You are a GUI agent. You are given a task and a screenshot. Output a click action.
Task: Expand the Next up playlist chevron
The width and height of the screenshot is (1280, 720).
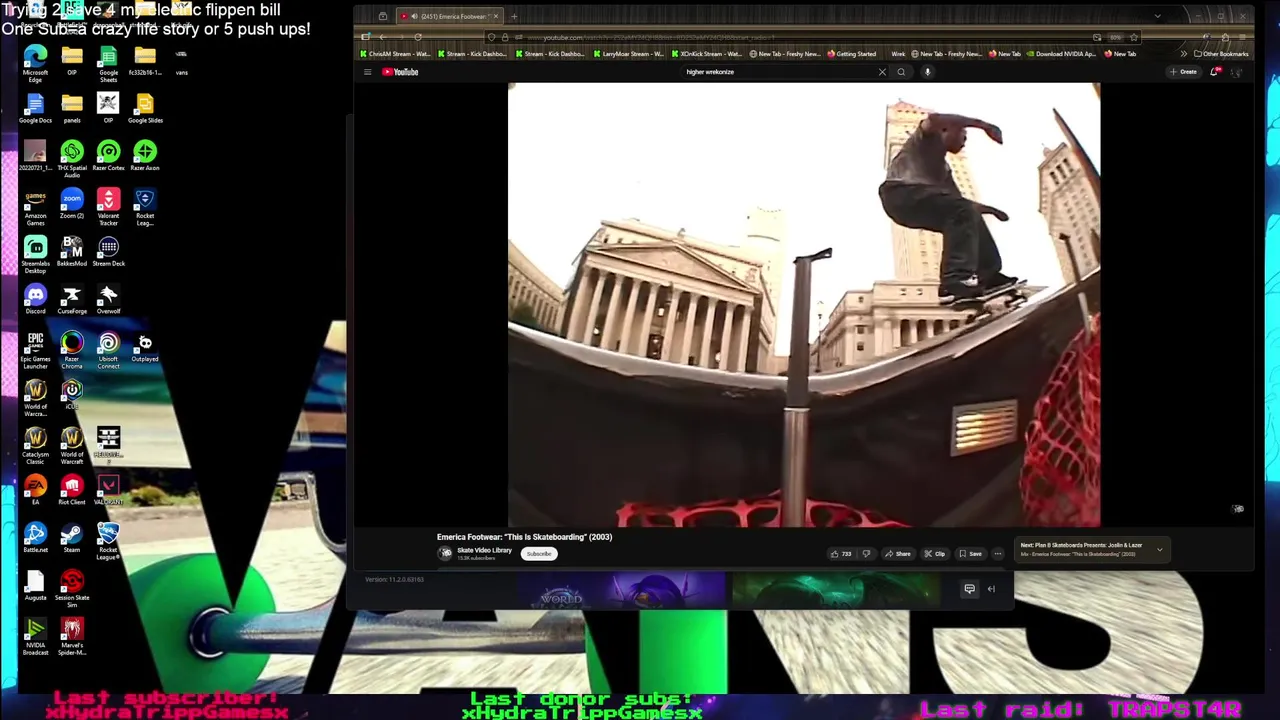coord(1160,550)
